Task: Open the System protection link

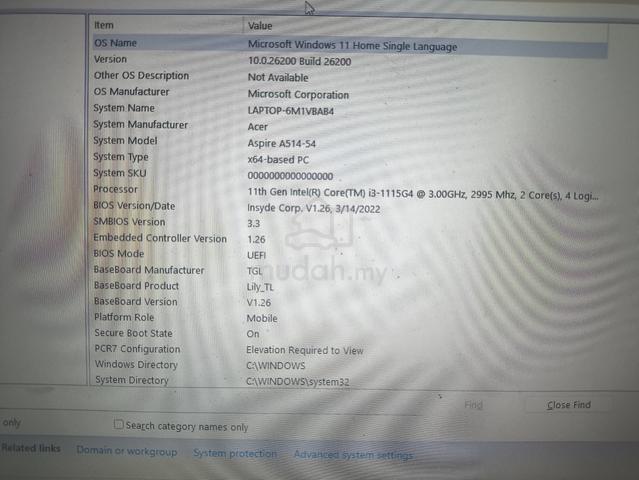Action: pyautogui.click(x=235, y=453)
